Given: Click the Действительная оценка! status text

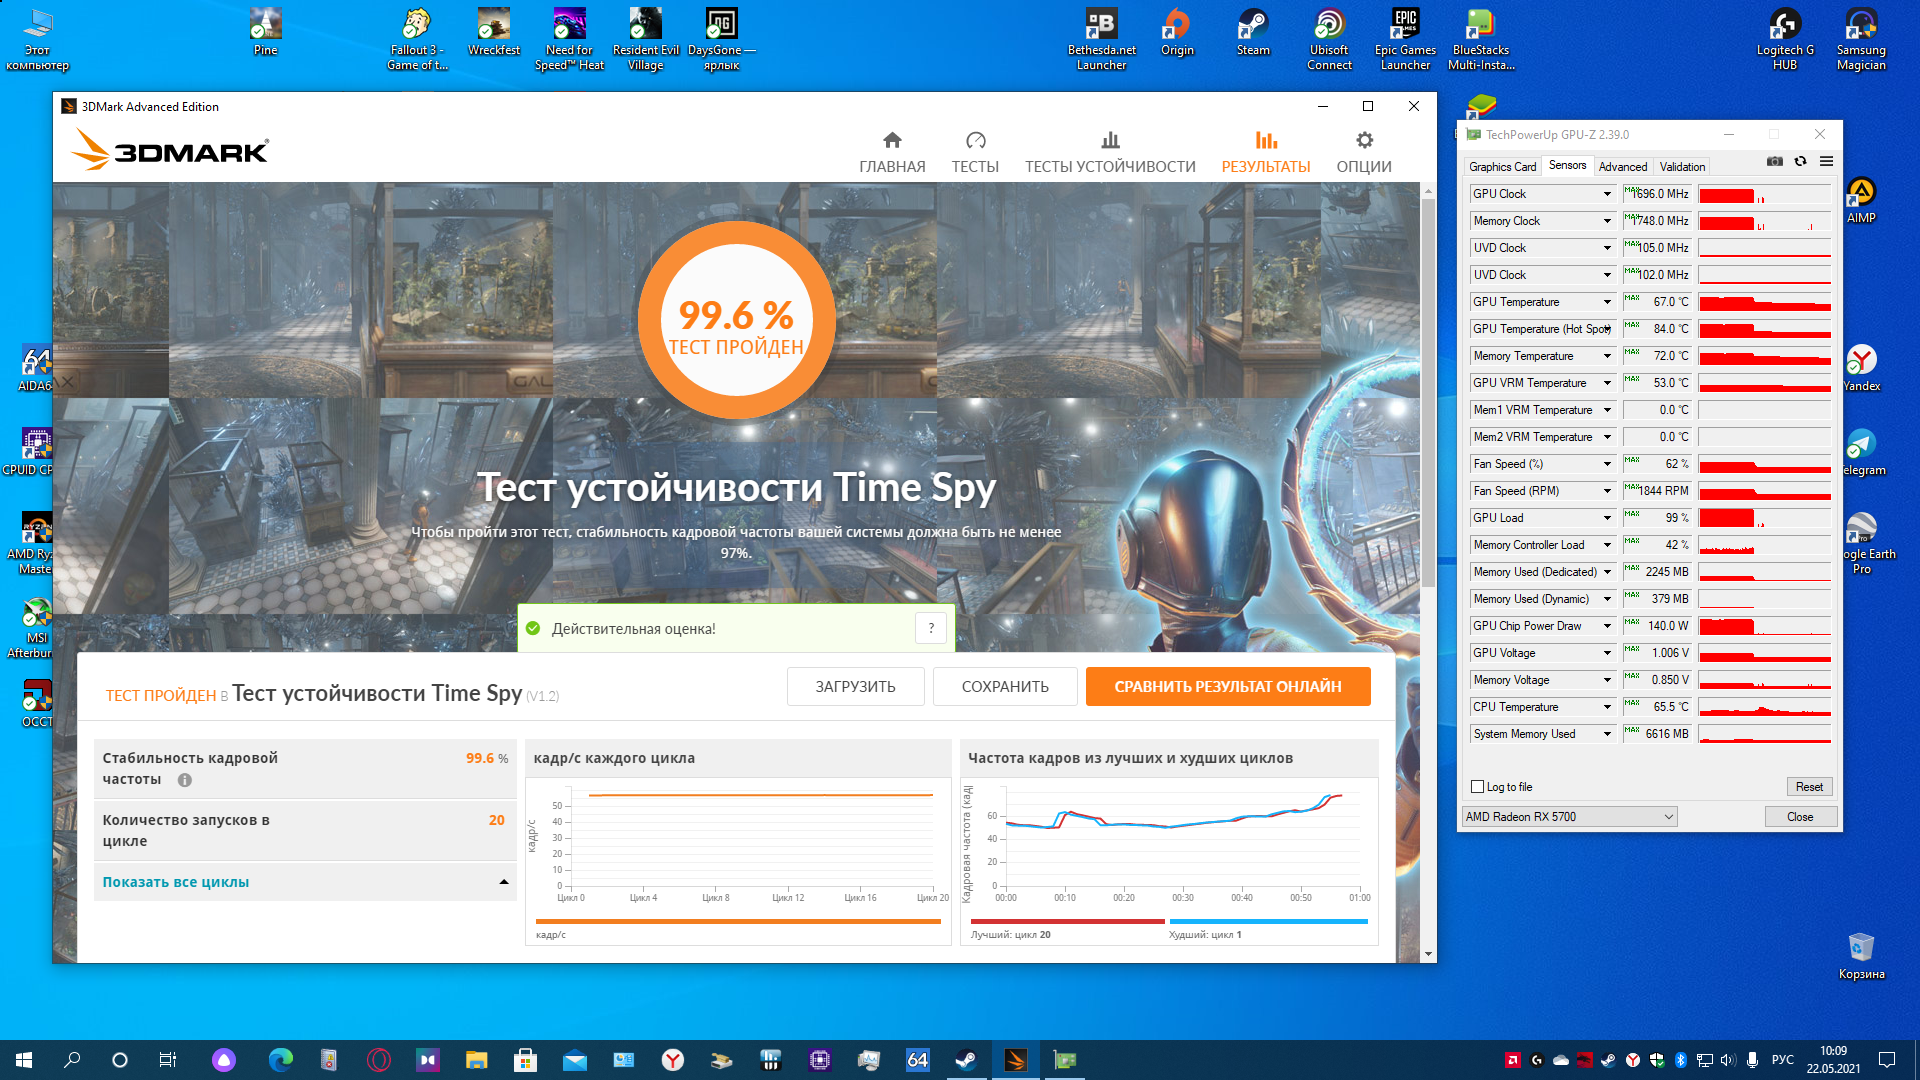Looking at the screenshot, I should [x=633, y=629].
